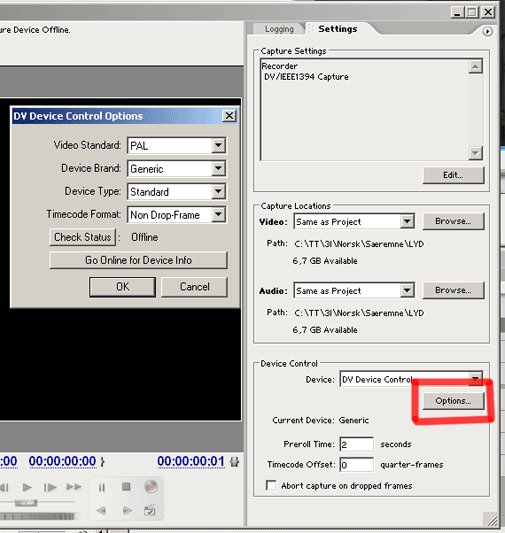Open the Device Brand dropdown
Image resolution: width=505 pixels, height=533 pixels.
tap(219, 168)
